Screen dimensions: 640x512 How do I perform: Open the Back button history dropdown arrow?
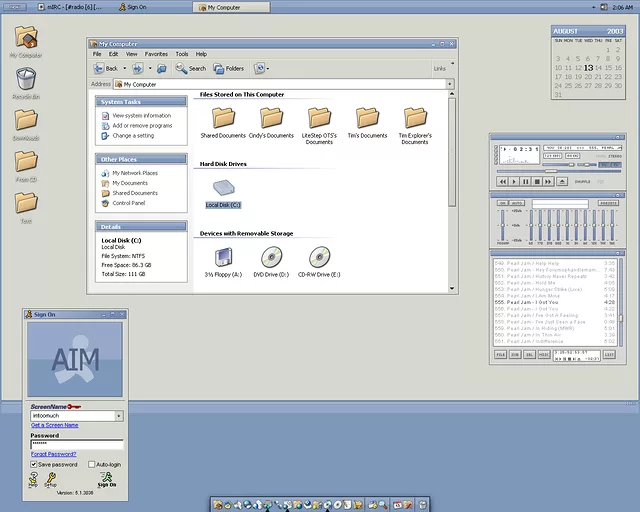coord(125,68)
